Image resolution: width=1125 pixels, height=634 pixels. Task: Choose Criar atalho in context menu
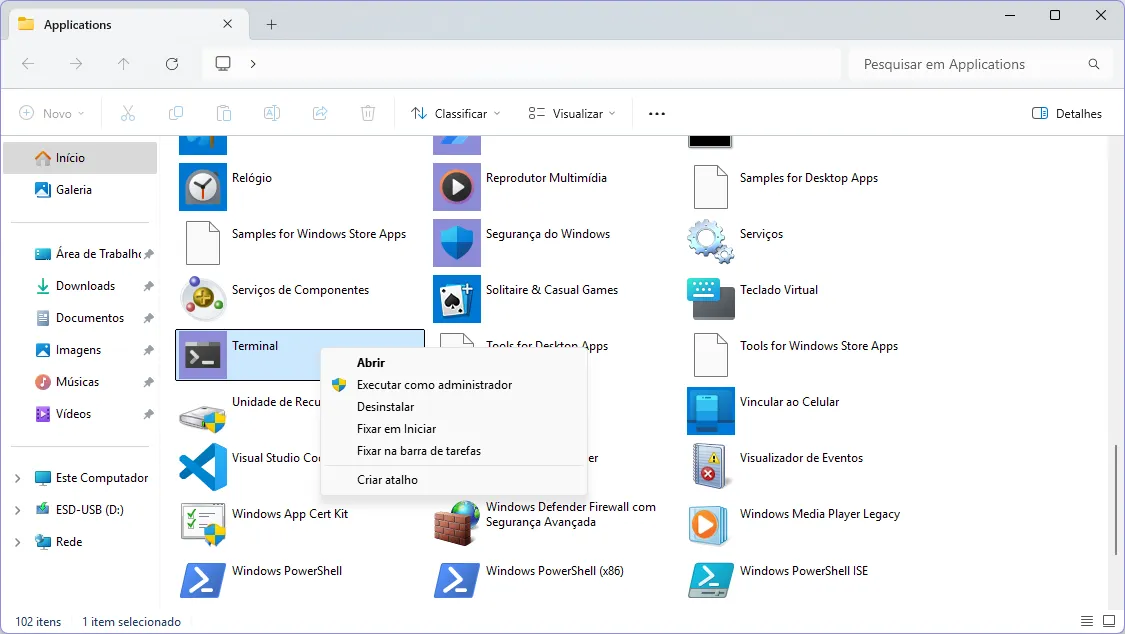(x=454, y=480)
